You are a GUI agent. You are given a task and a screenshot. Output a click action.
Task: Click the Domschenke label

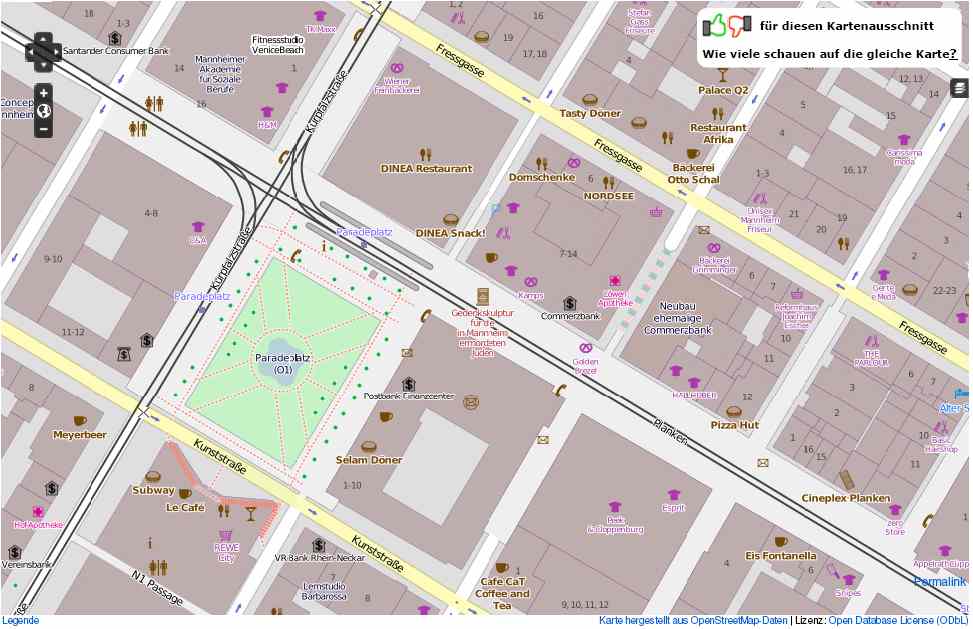(x=542, y=177)
